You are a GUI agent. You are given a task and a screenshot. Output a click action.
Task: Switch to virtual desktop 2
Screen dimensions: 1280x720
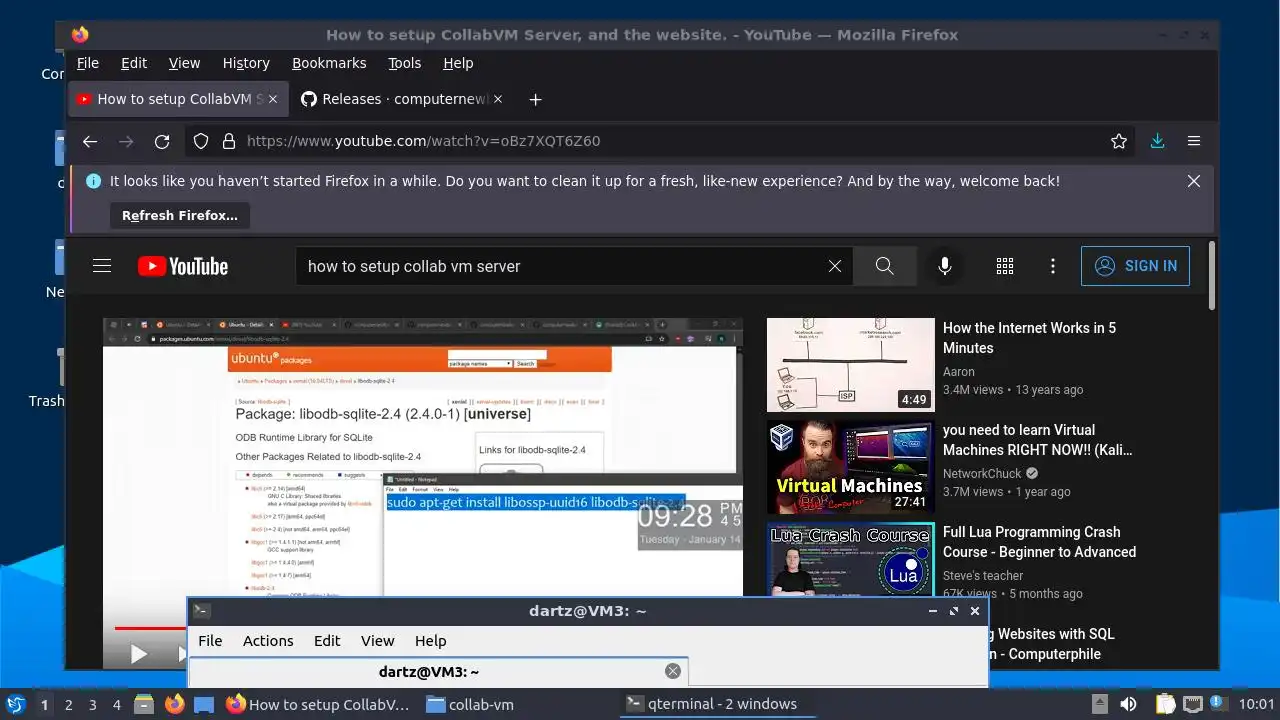point(68,704)
